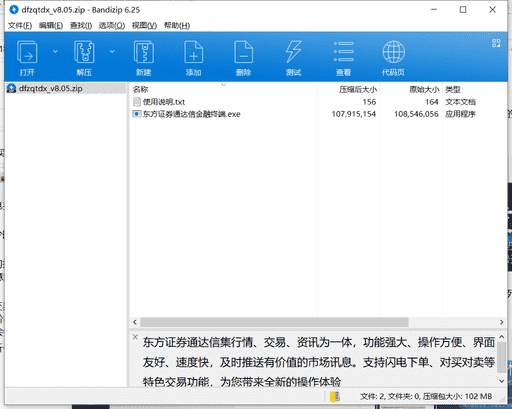Click the status bar archive icon
Image resolution: width=512 pixels, height=409 pixels.
335,397
